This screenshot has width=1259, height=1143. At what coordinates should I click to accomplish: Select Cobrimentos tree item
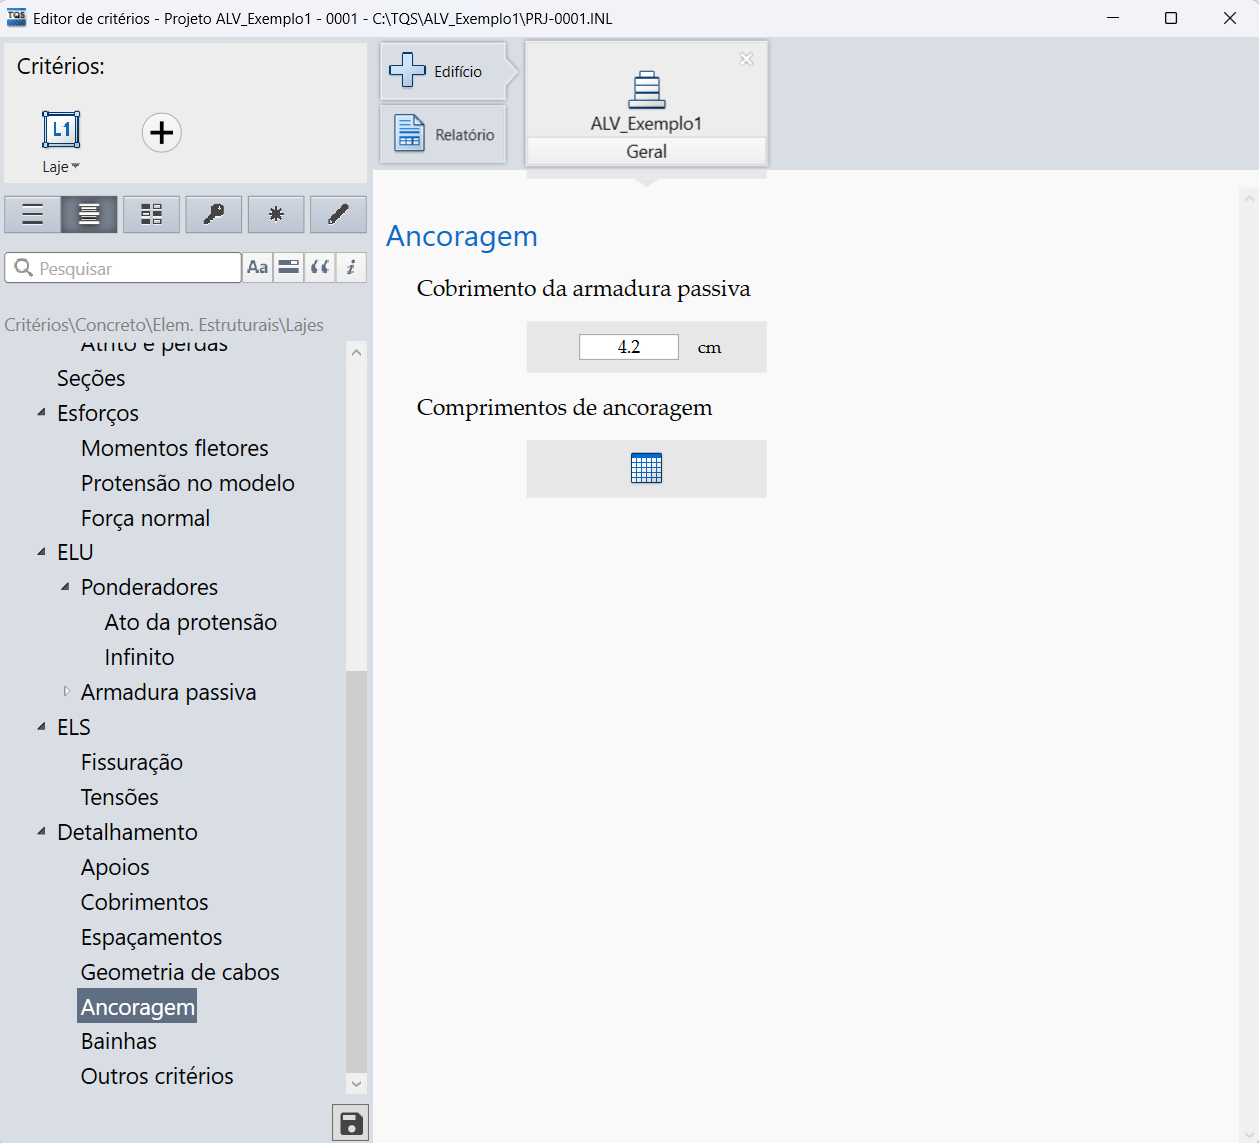click(x=145, y=902)
